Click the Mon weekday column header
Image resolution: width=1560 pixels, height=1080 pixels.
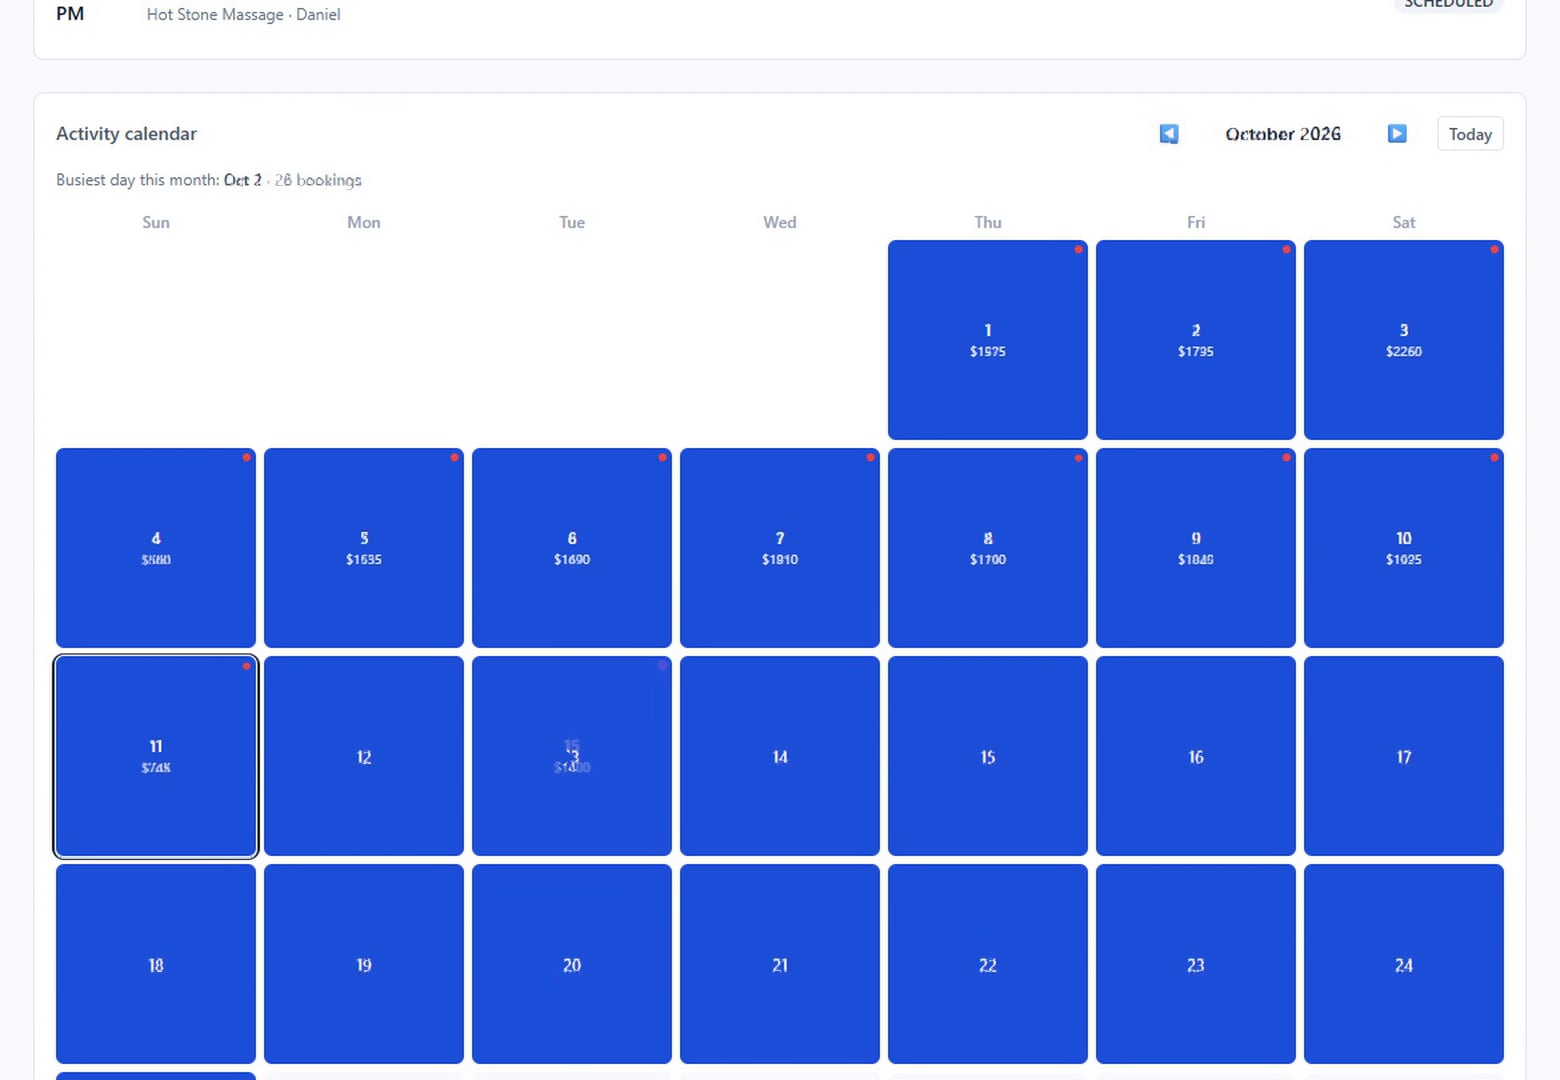coord(364,222)
